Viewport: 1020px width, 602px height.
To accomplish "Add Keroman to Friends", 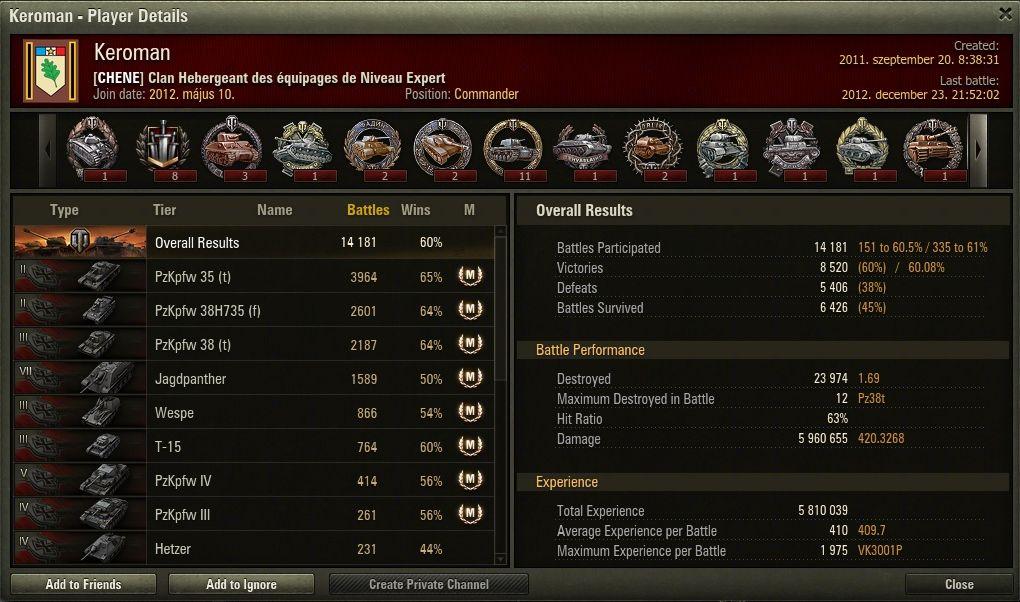I will (x=83, y=584).
